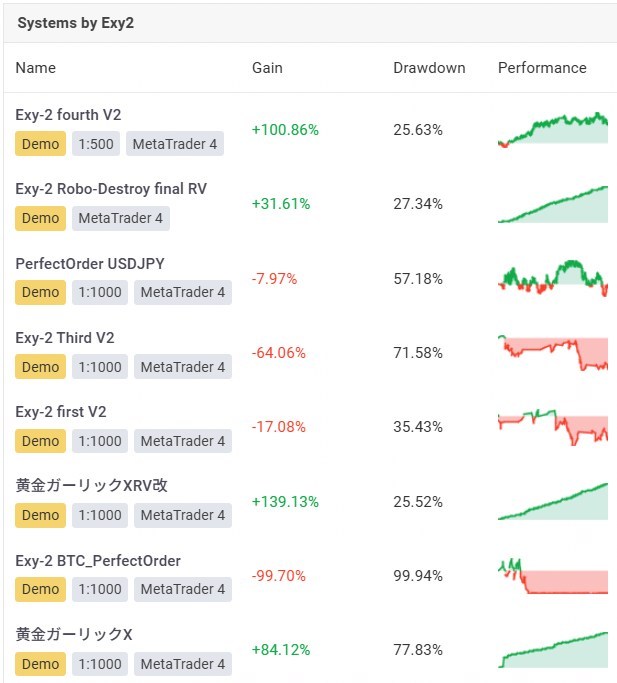This screenshot has width=617, height=683.
Task: Sort systems by Gain column header
Action: 267,68
